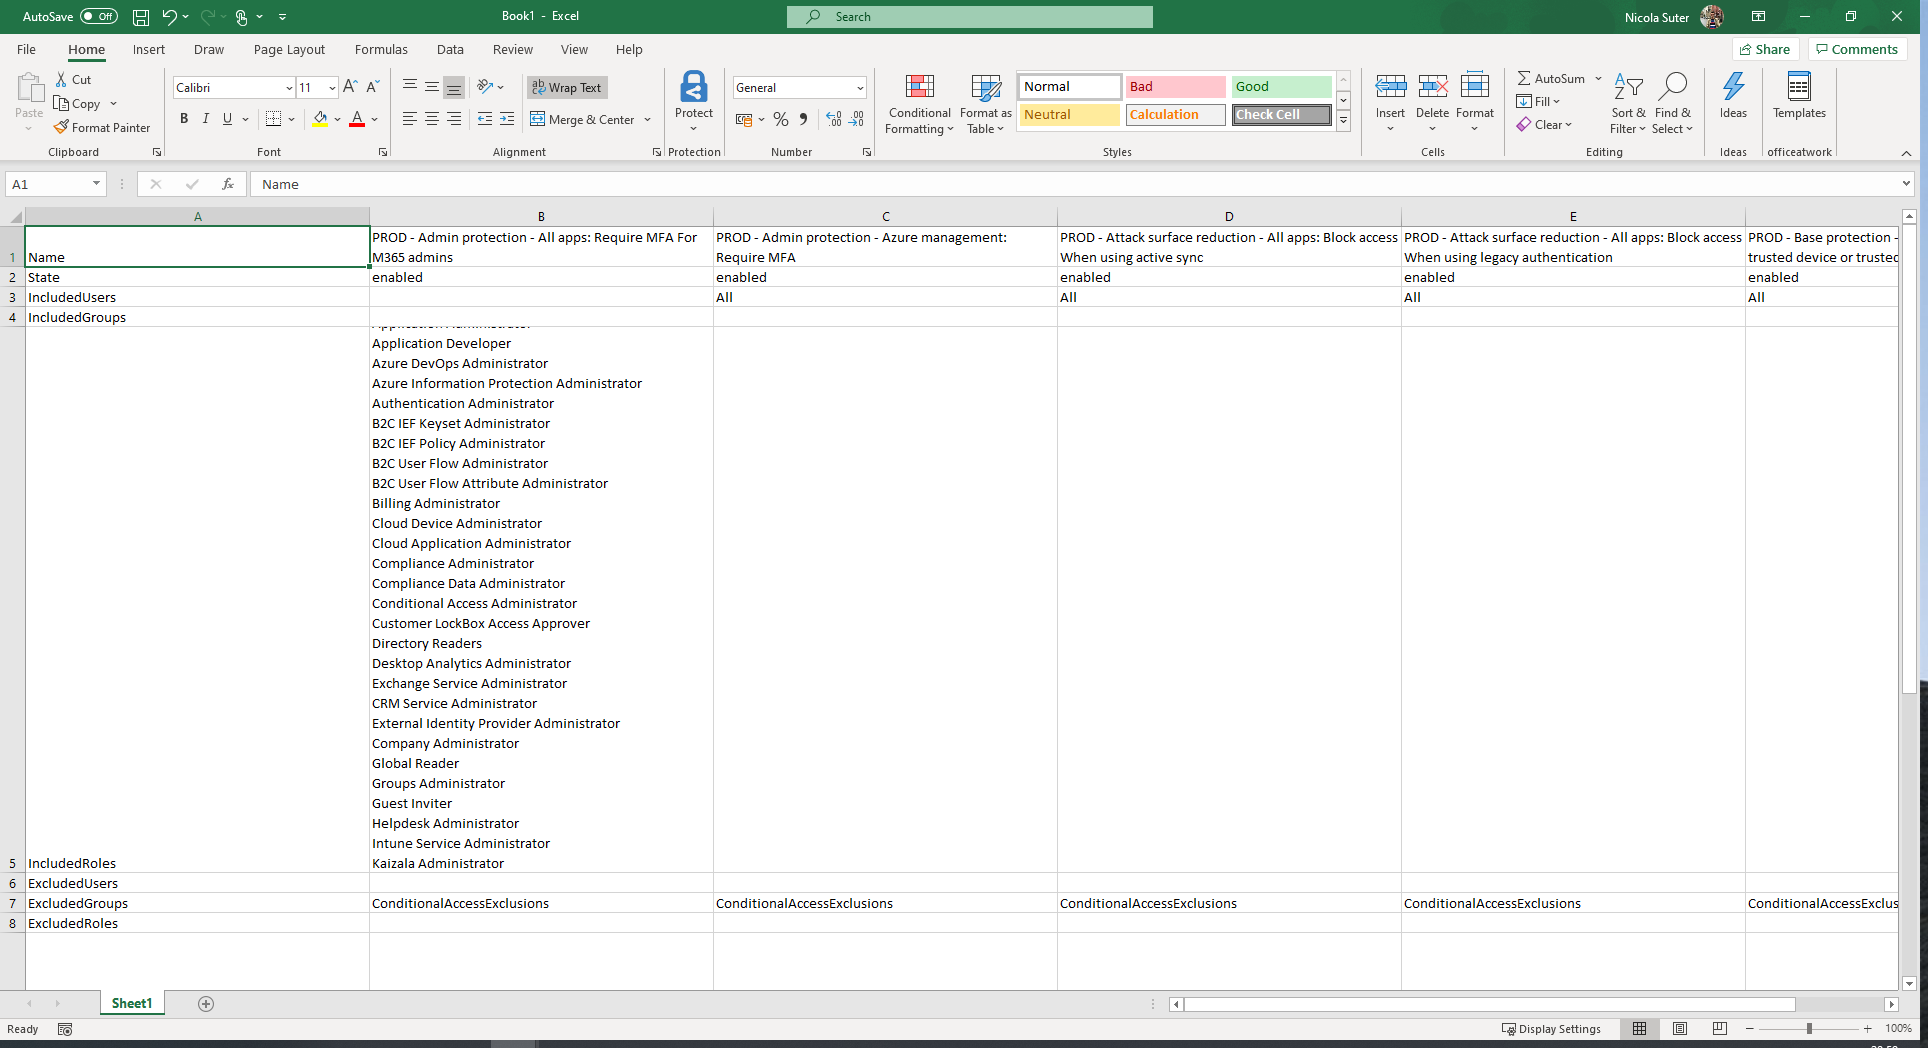Click the Undo arrow icon
The height and width of the screenshot is (1048, 1928).
tap(169, 17)
